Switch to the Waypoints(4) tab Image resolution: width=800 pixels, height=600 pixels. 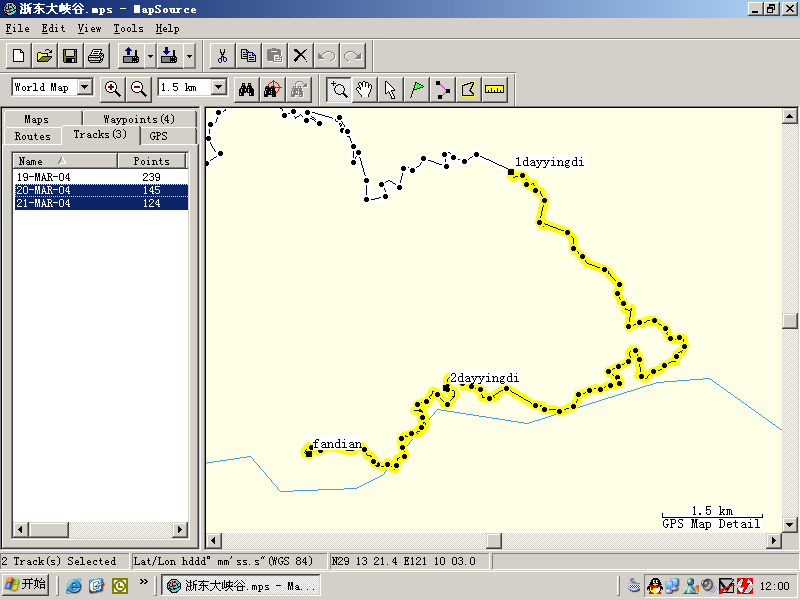pyautogui.click(x=138, y=119)
